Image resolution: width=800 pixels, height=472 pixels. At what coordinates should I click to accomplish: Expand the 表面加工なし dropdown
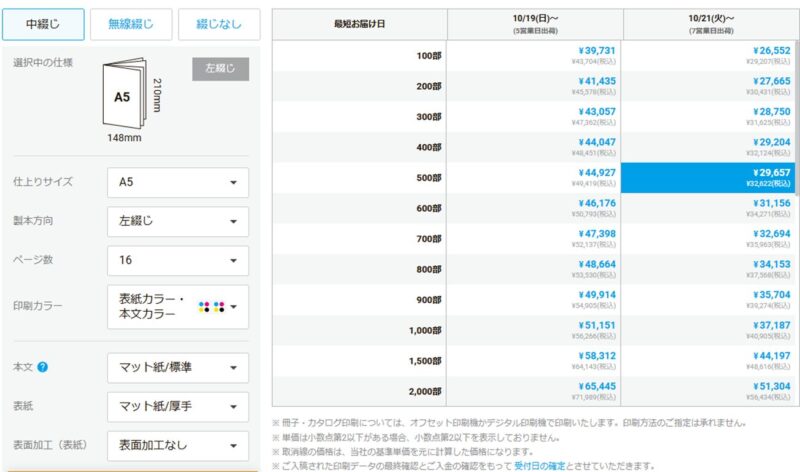[x=177, y=446]
